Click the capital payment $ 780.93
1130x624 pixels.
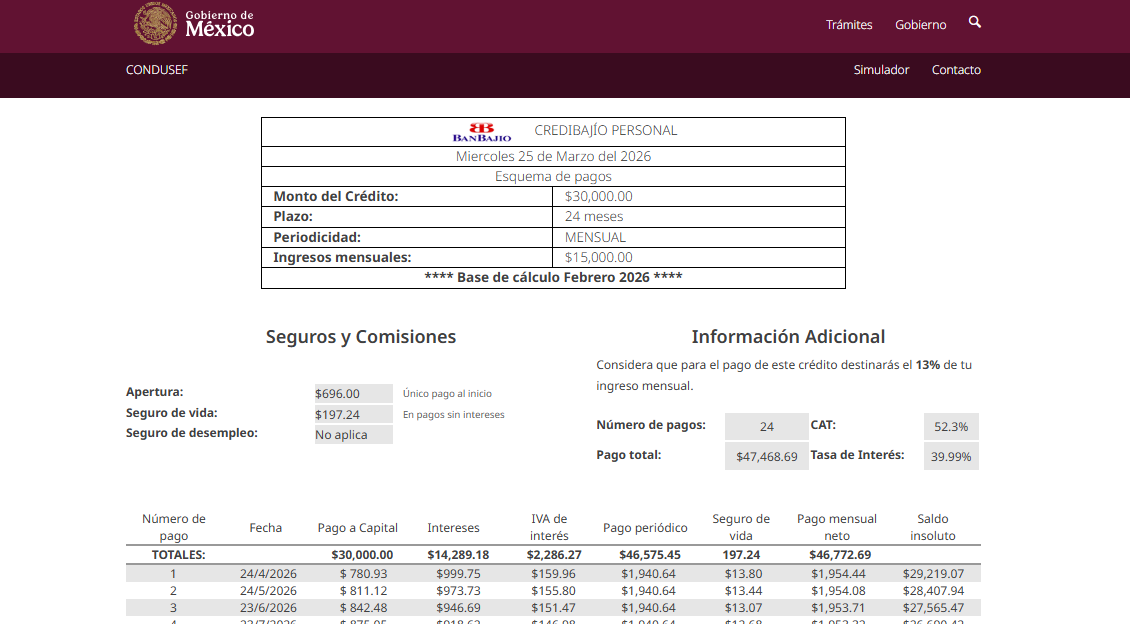pos(363,574)
